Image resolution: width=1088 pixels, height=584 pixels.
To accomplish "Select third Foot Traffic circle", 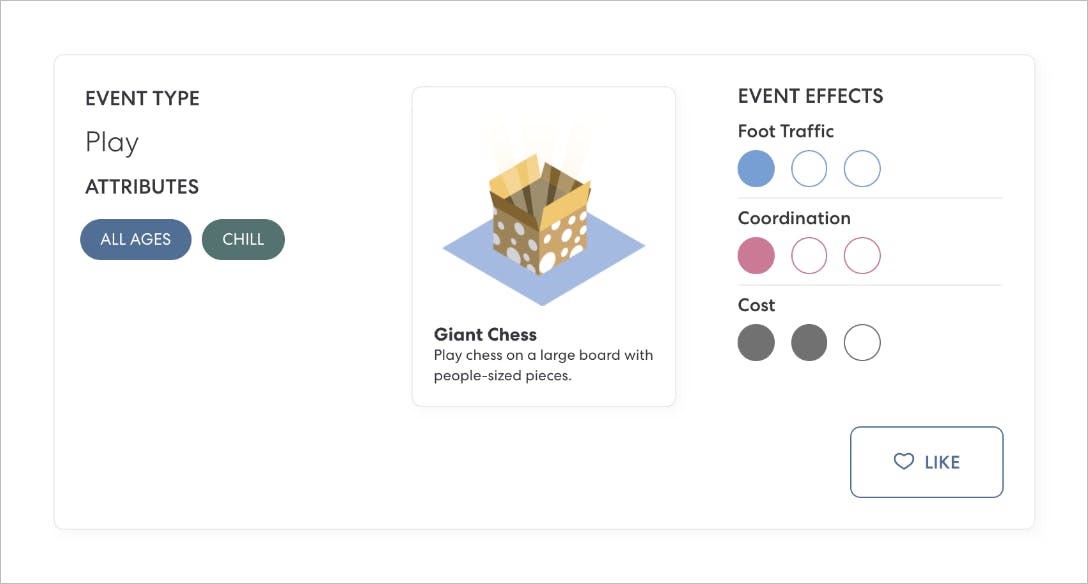I will 862,169.
